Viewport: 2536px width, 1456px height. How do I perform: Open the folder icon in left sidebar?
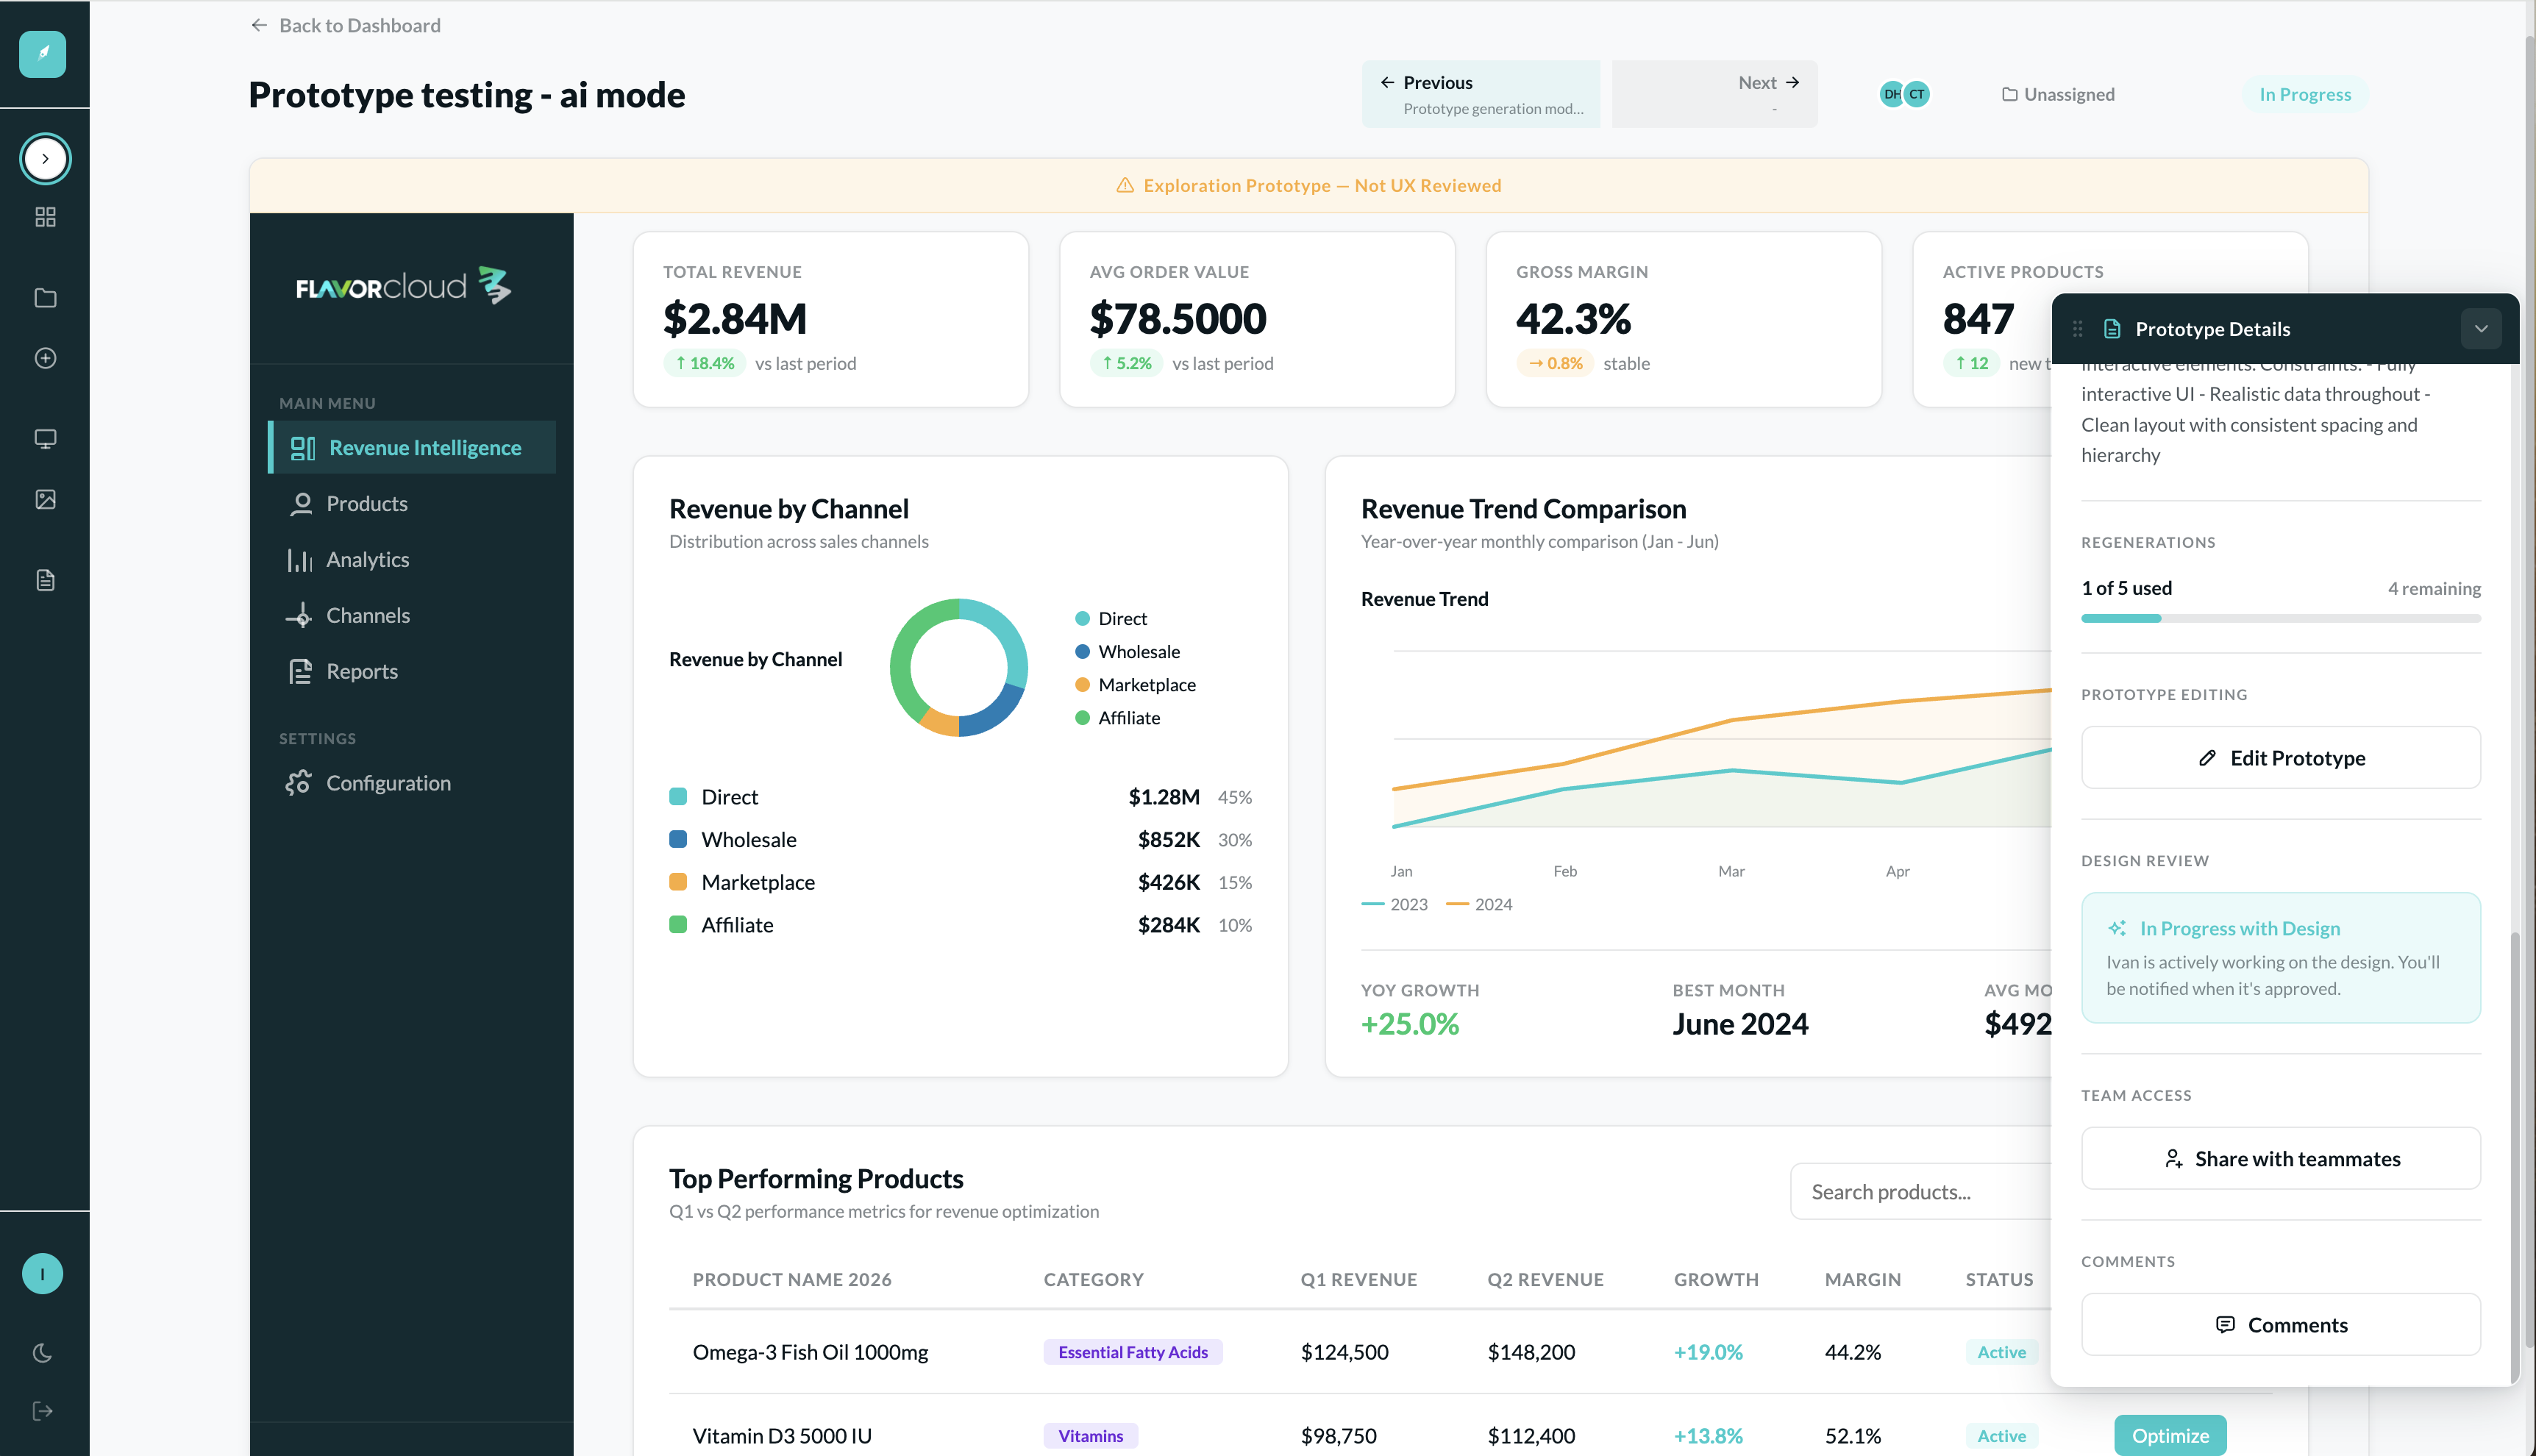(45, 298)
